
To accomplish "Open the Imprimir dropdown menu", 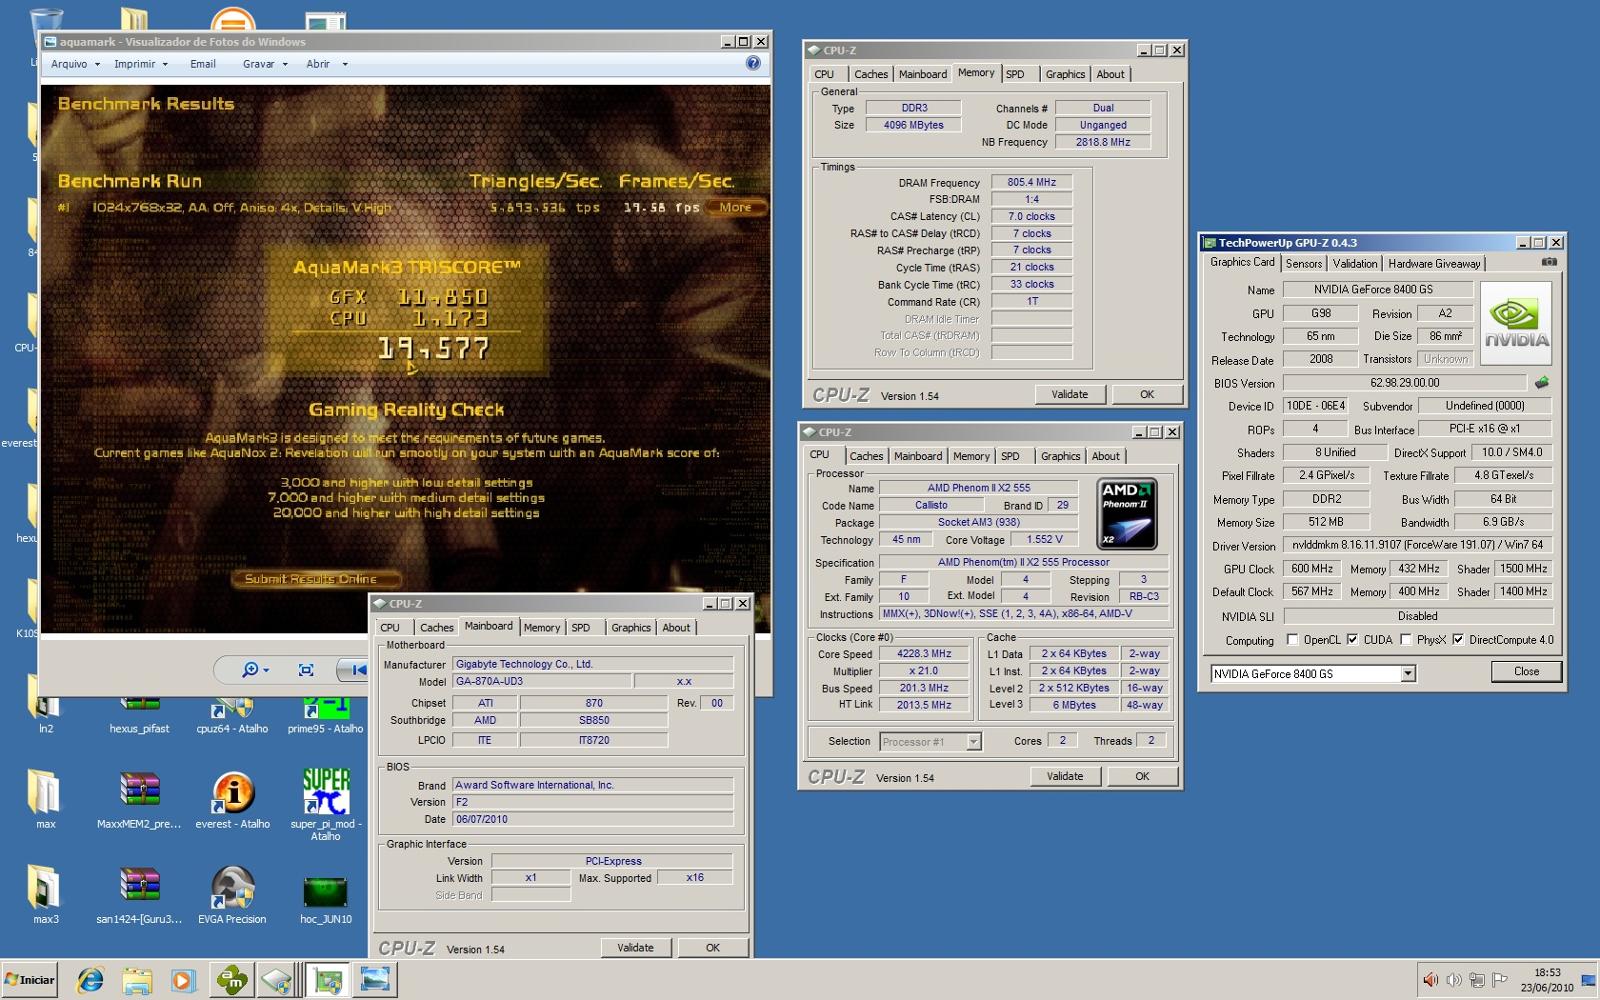I will click(x=140, y=64).
